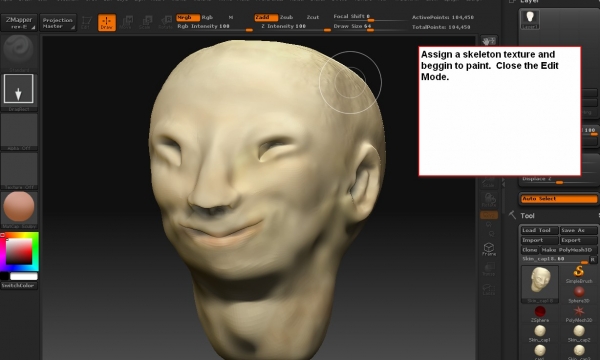This screenshot has height=360, width=600.
Task: Select the Scale tool icon
Action: tap(146, 23)
